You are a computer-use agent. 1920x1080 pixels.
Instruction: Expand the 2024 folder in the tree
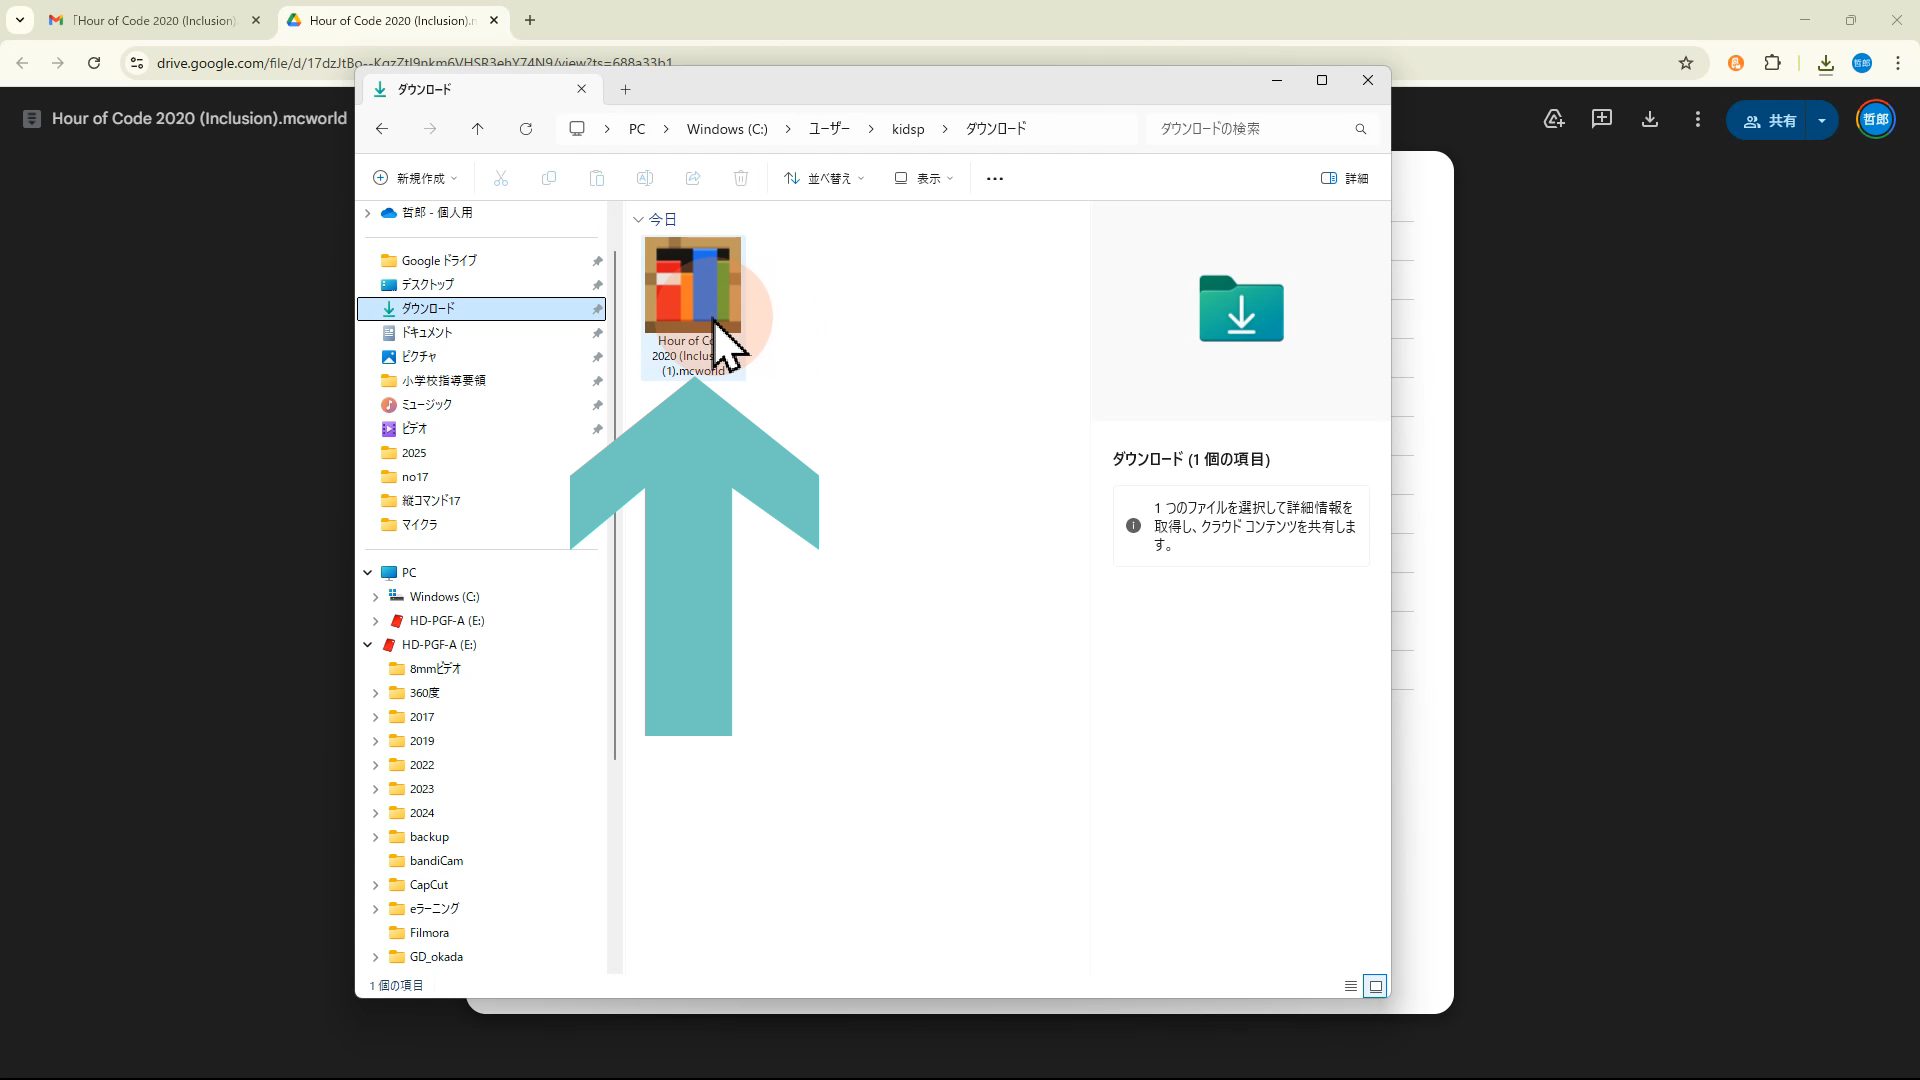[x=376, y=813]
